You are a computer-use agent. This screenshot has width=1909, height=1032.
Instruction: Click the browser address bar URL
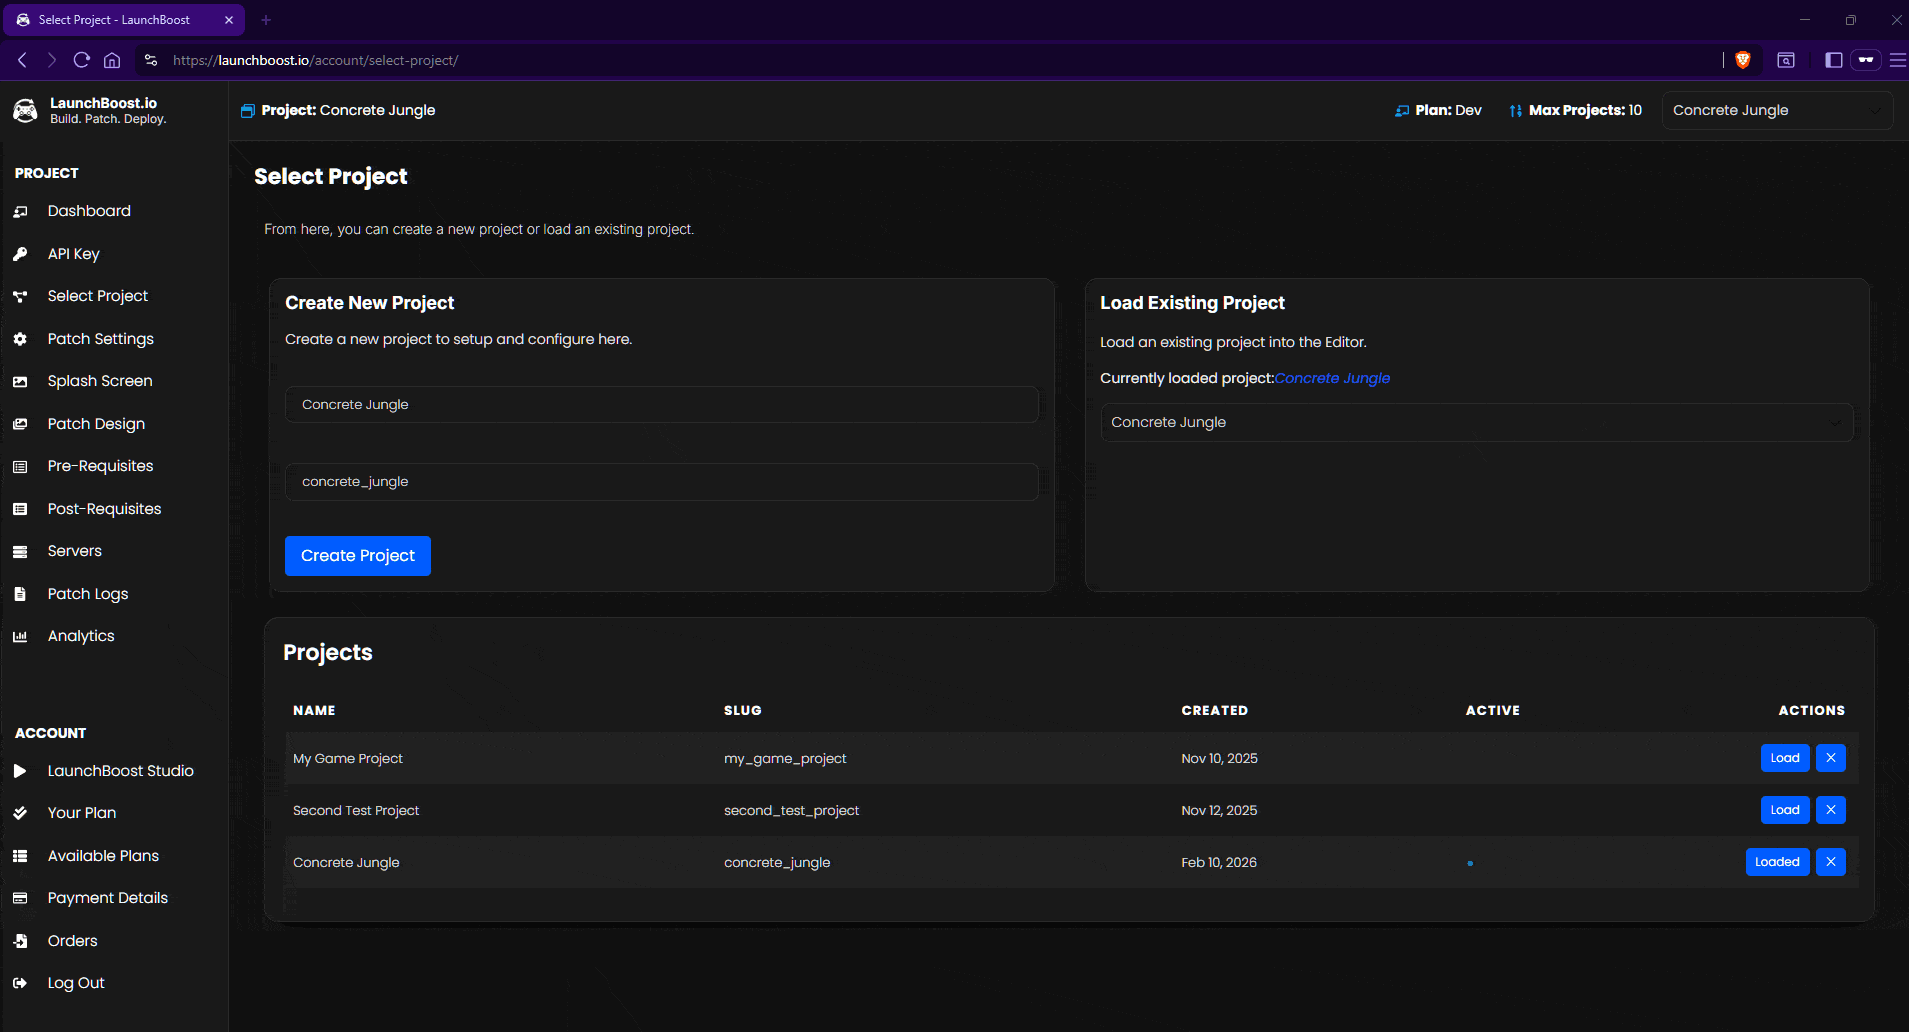(x=315, y=60)
